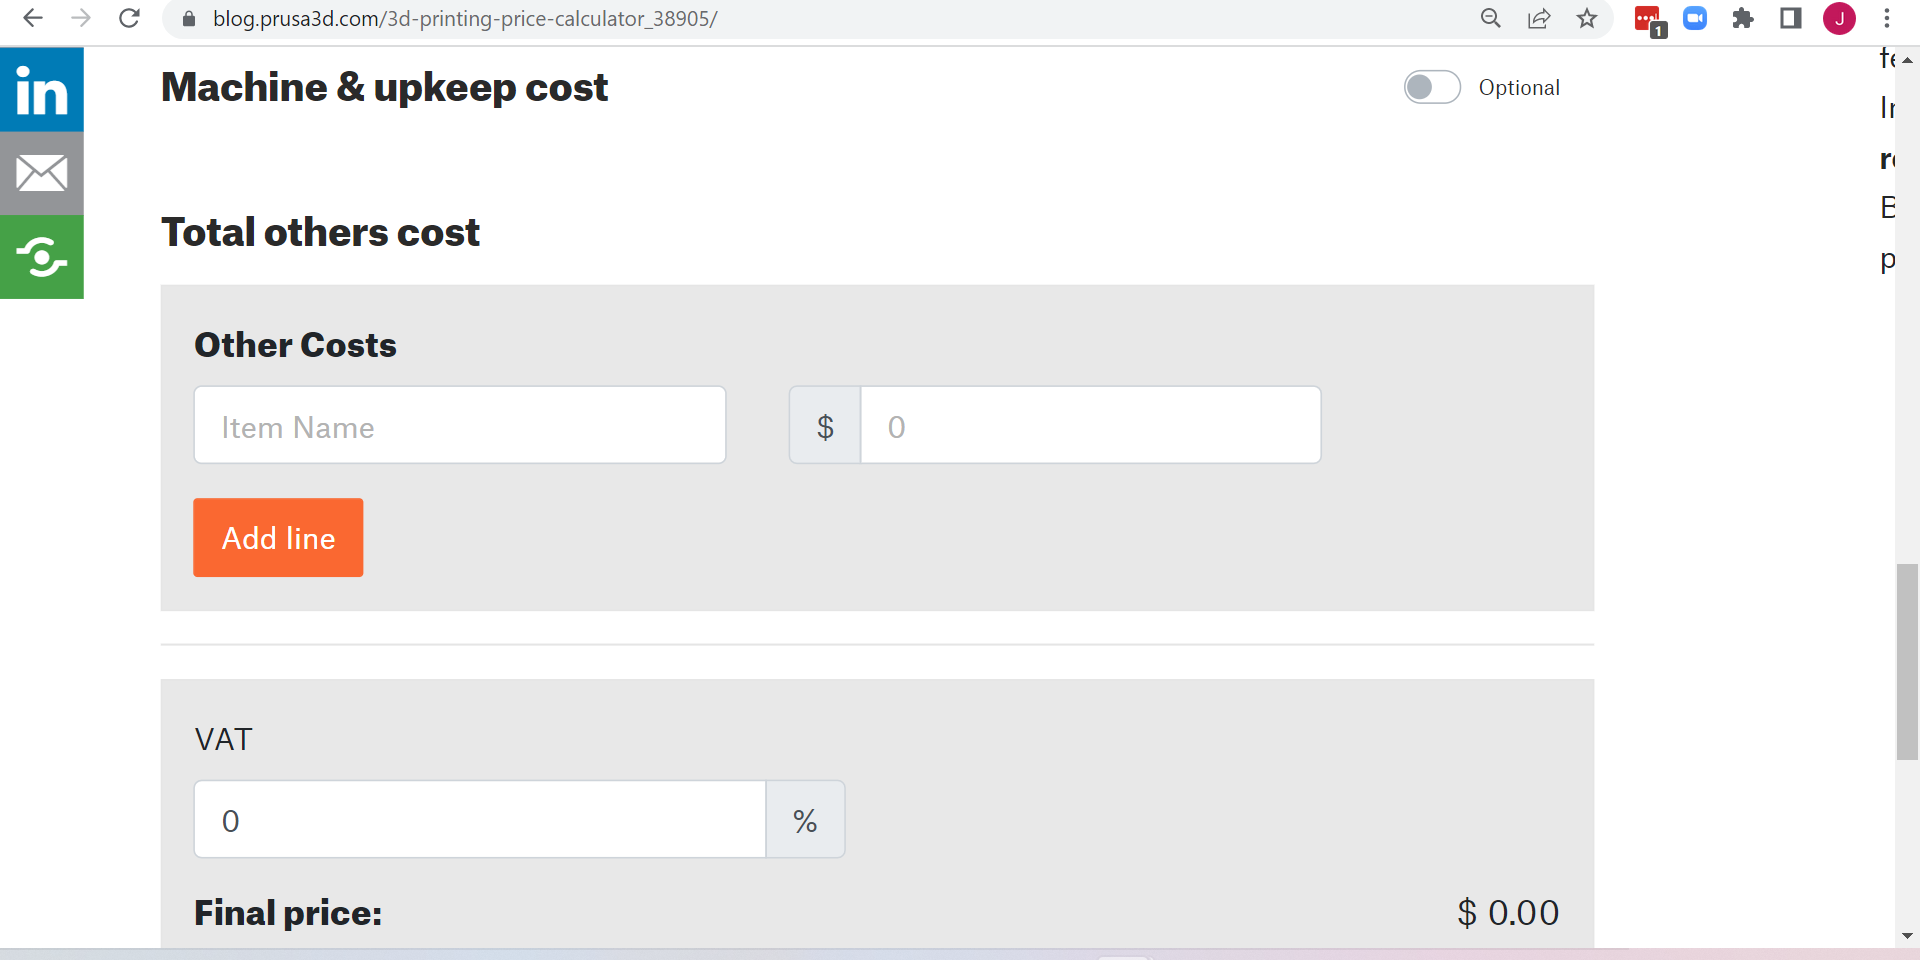Share page via LinkedIn icon
The height and width of the screenshot is (960, 1920).
coord(41,90)
